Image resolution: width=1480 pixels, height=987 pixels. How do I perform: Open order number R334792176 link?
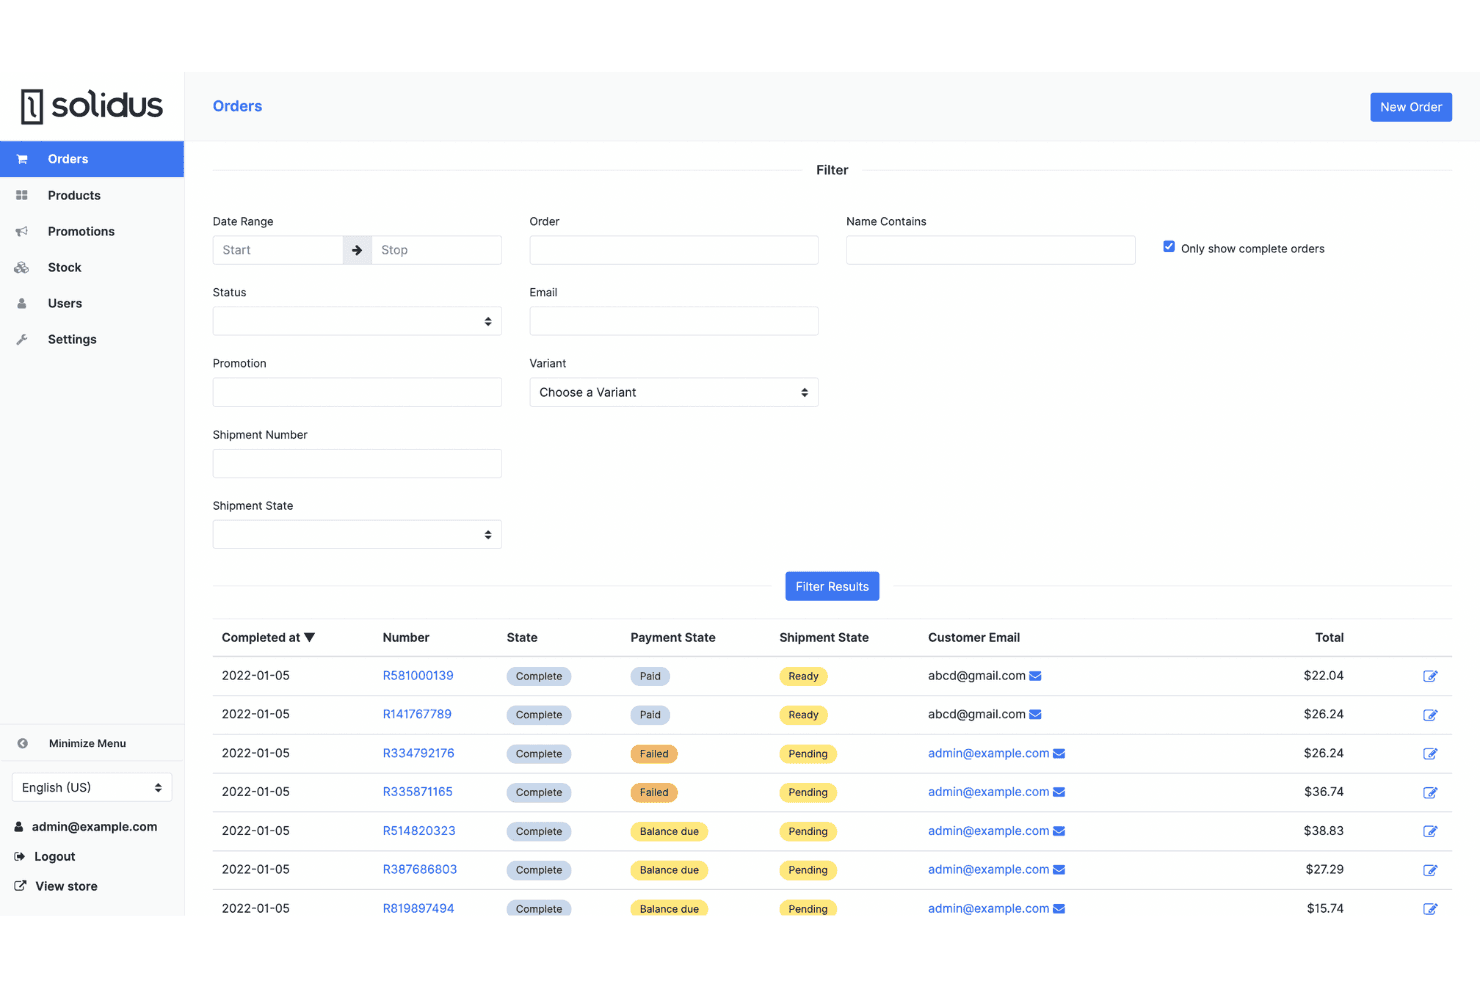[419, 753]
